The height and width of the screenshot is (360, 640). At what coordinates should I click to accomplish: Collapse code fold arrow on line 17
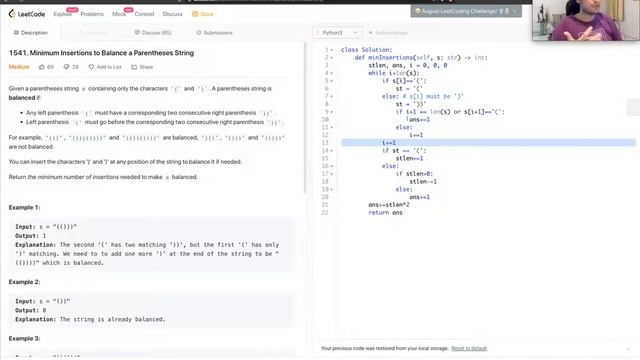coord(332,174)
